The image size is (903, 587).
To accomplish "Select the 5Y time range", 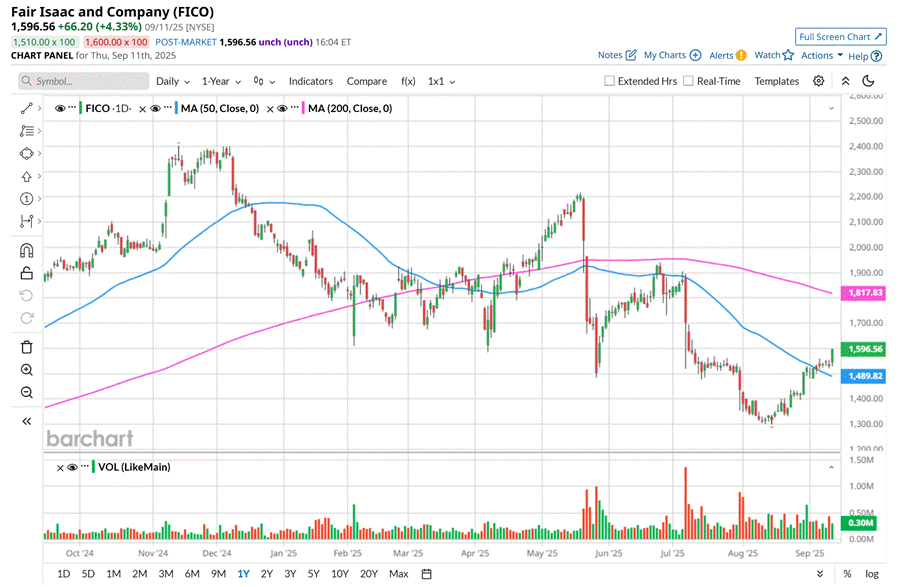I will click(x=313, y=574).
